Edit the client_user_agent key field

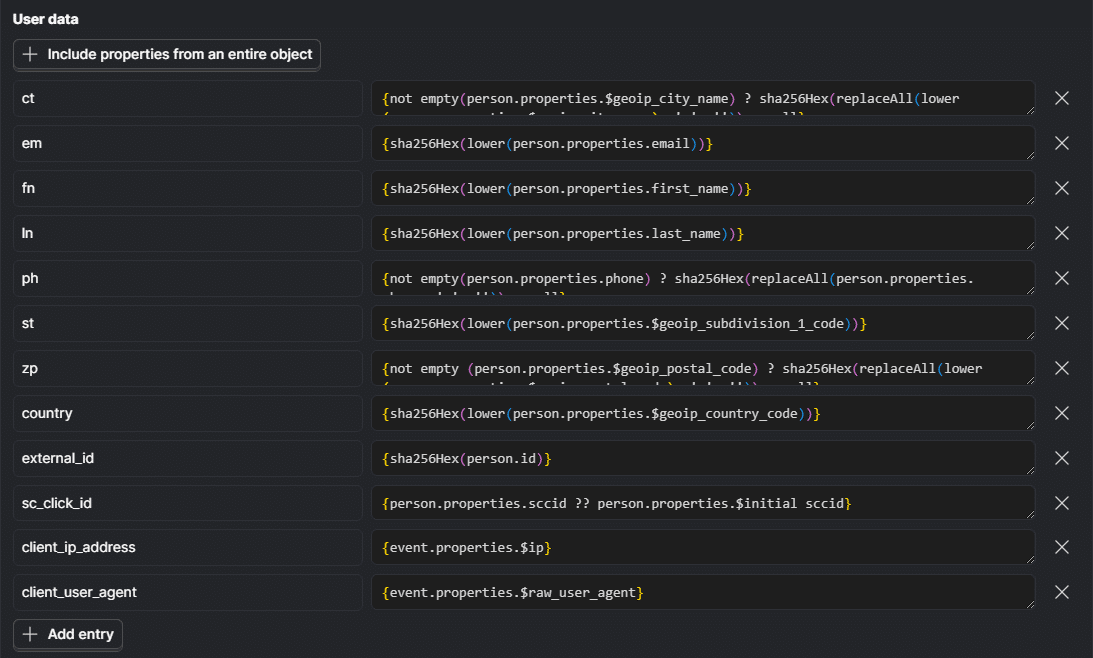(x=188, y=592)
